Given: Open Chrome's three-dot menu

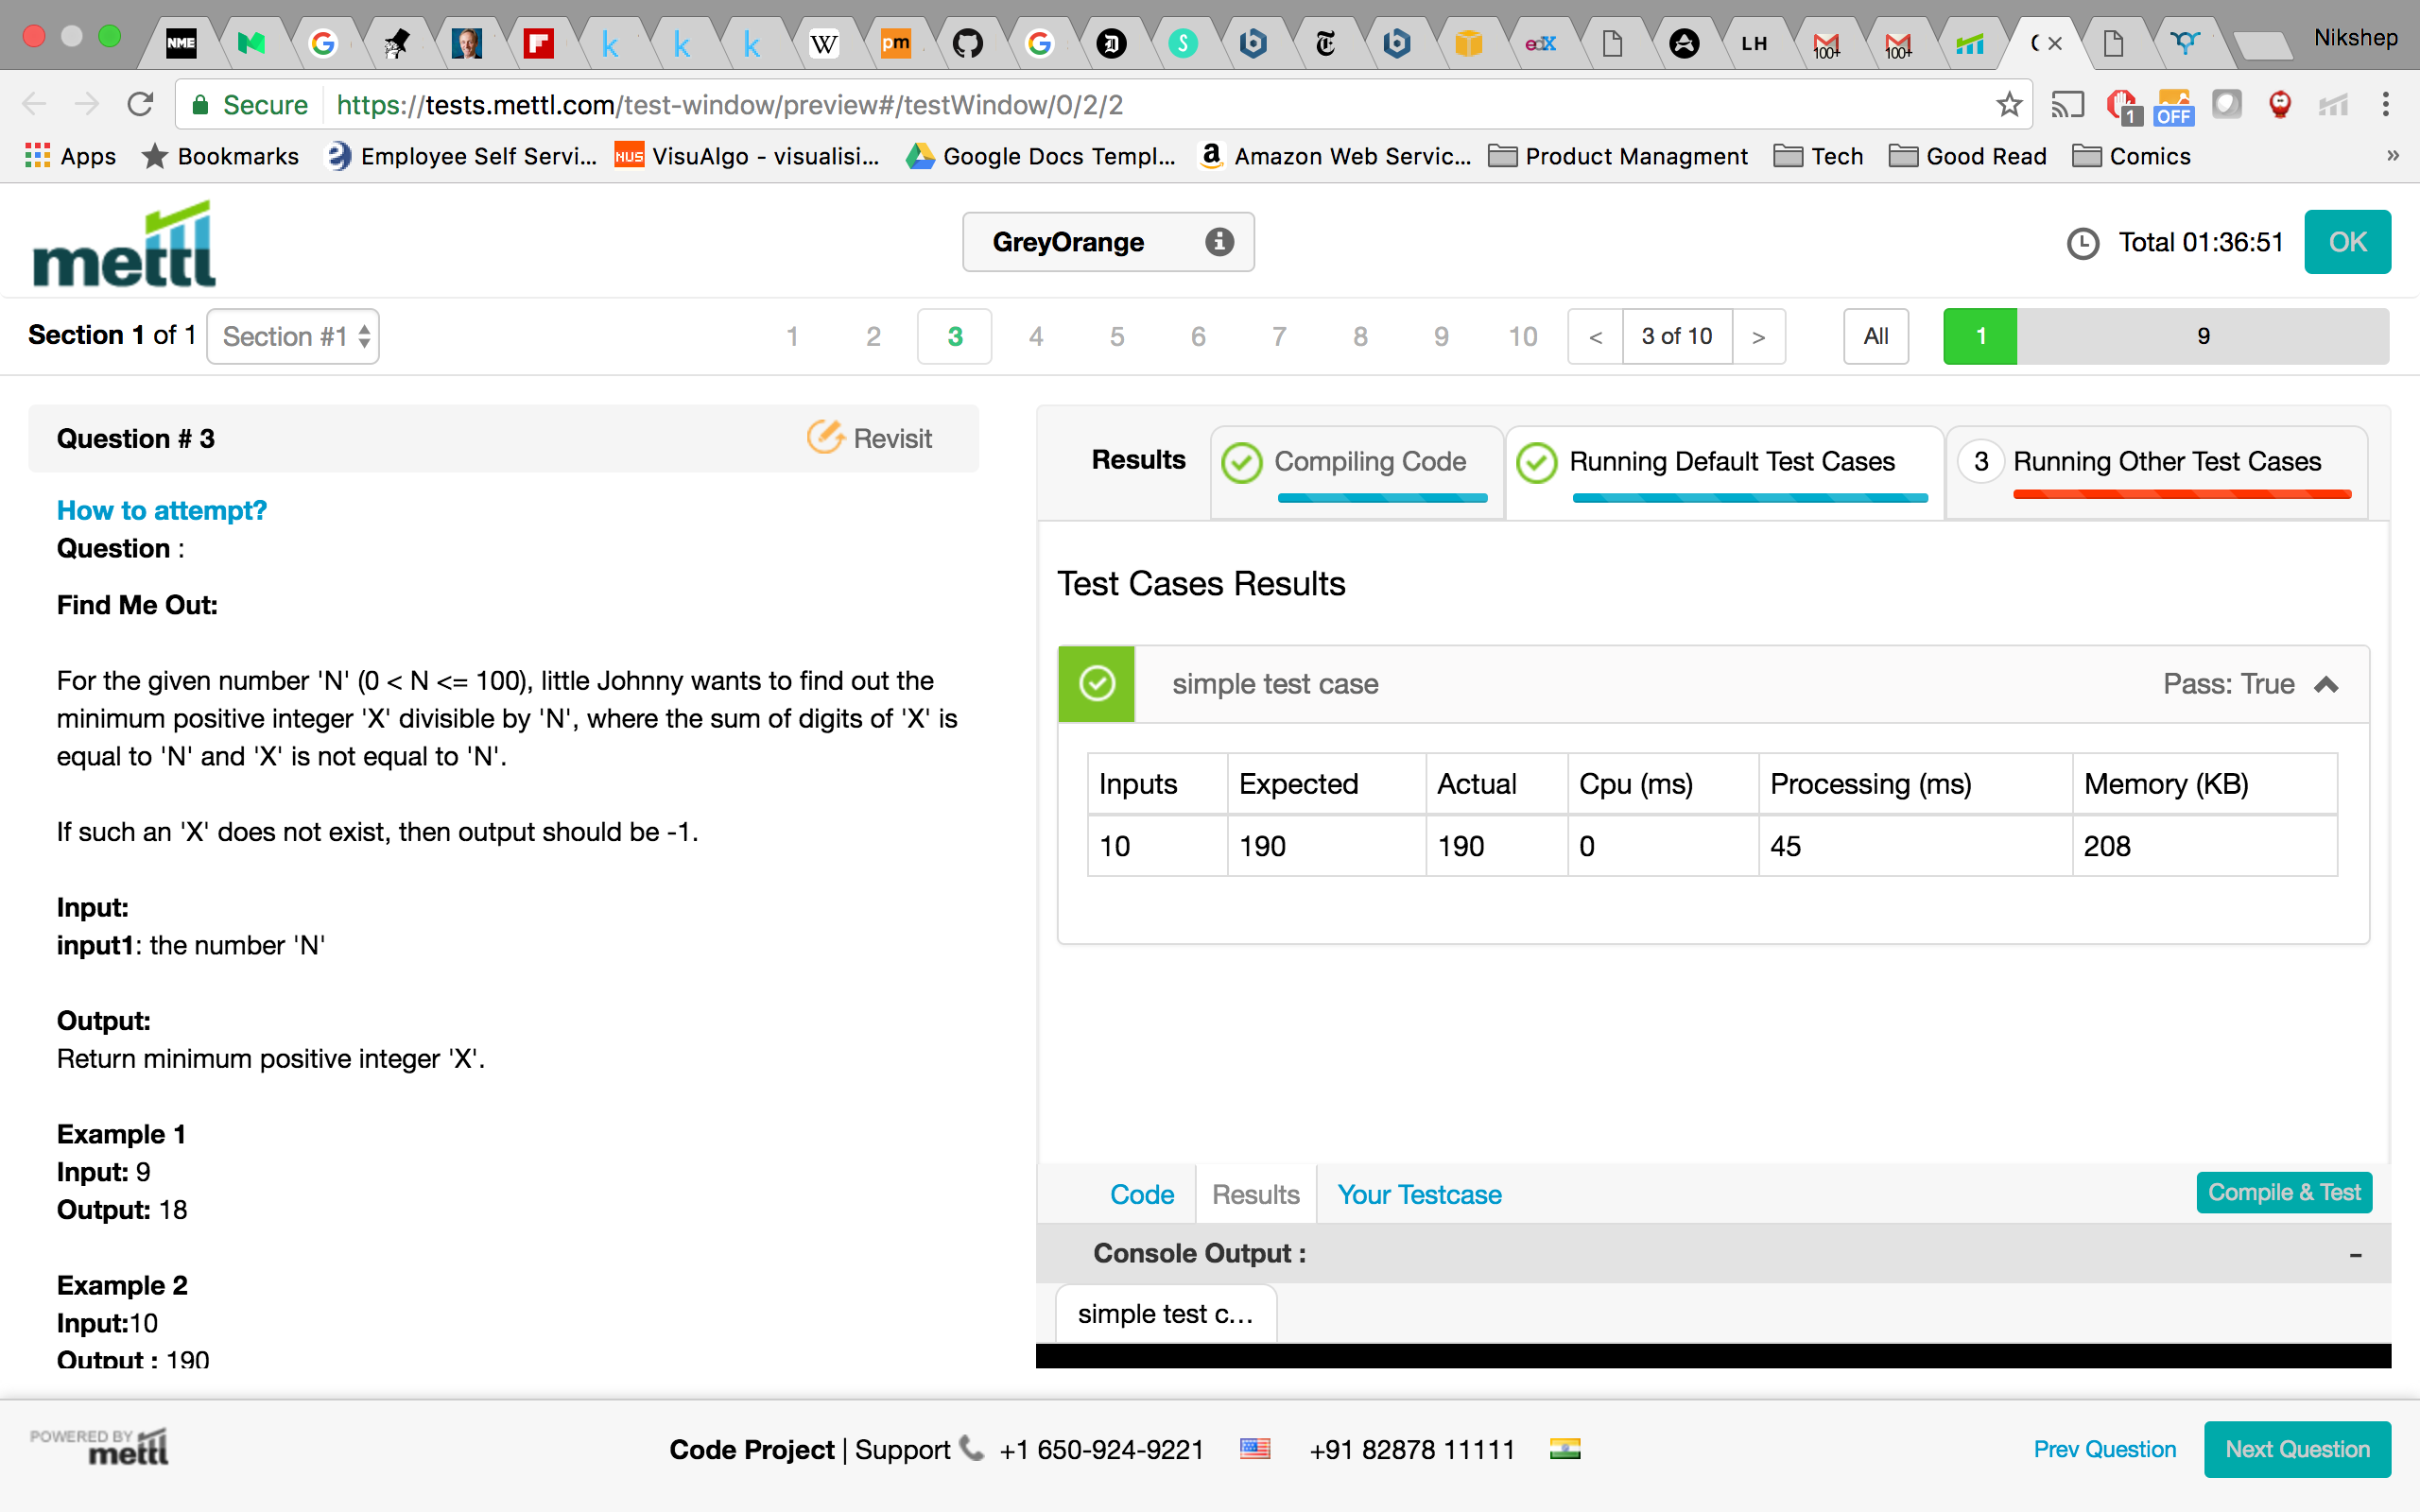Looking at the screenshot, I should pos(2386,104).
